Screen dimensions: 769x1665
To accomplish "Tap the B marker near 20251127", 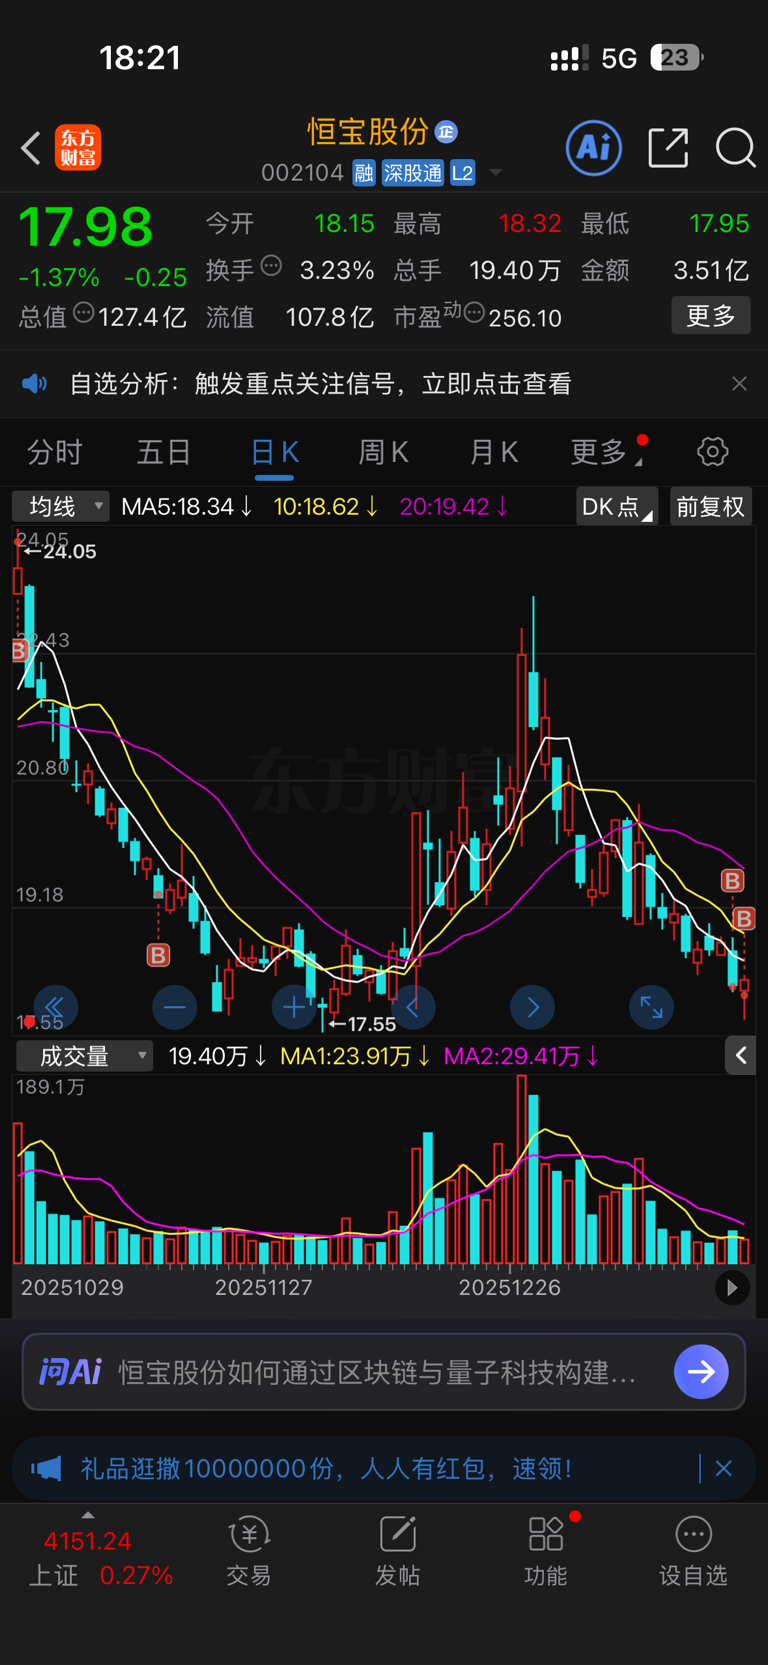I will tap(158, 955).
